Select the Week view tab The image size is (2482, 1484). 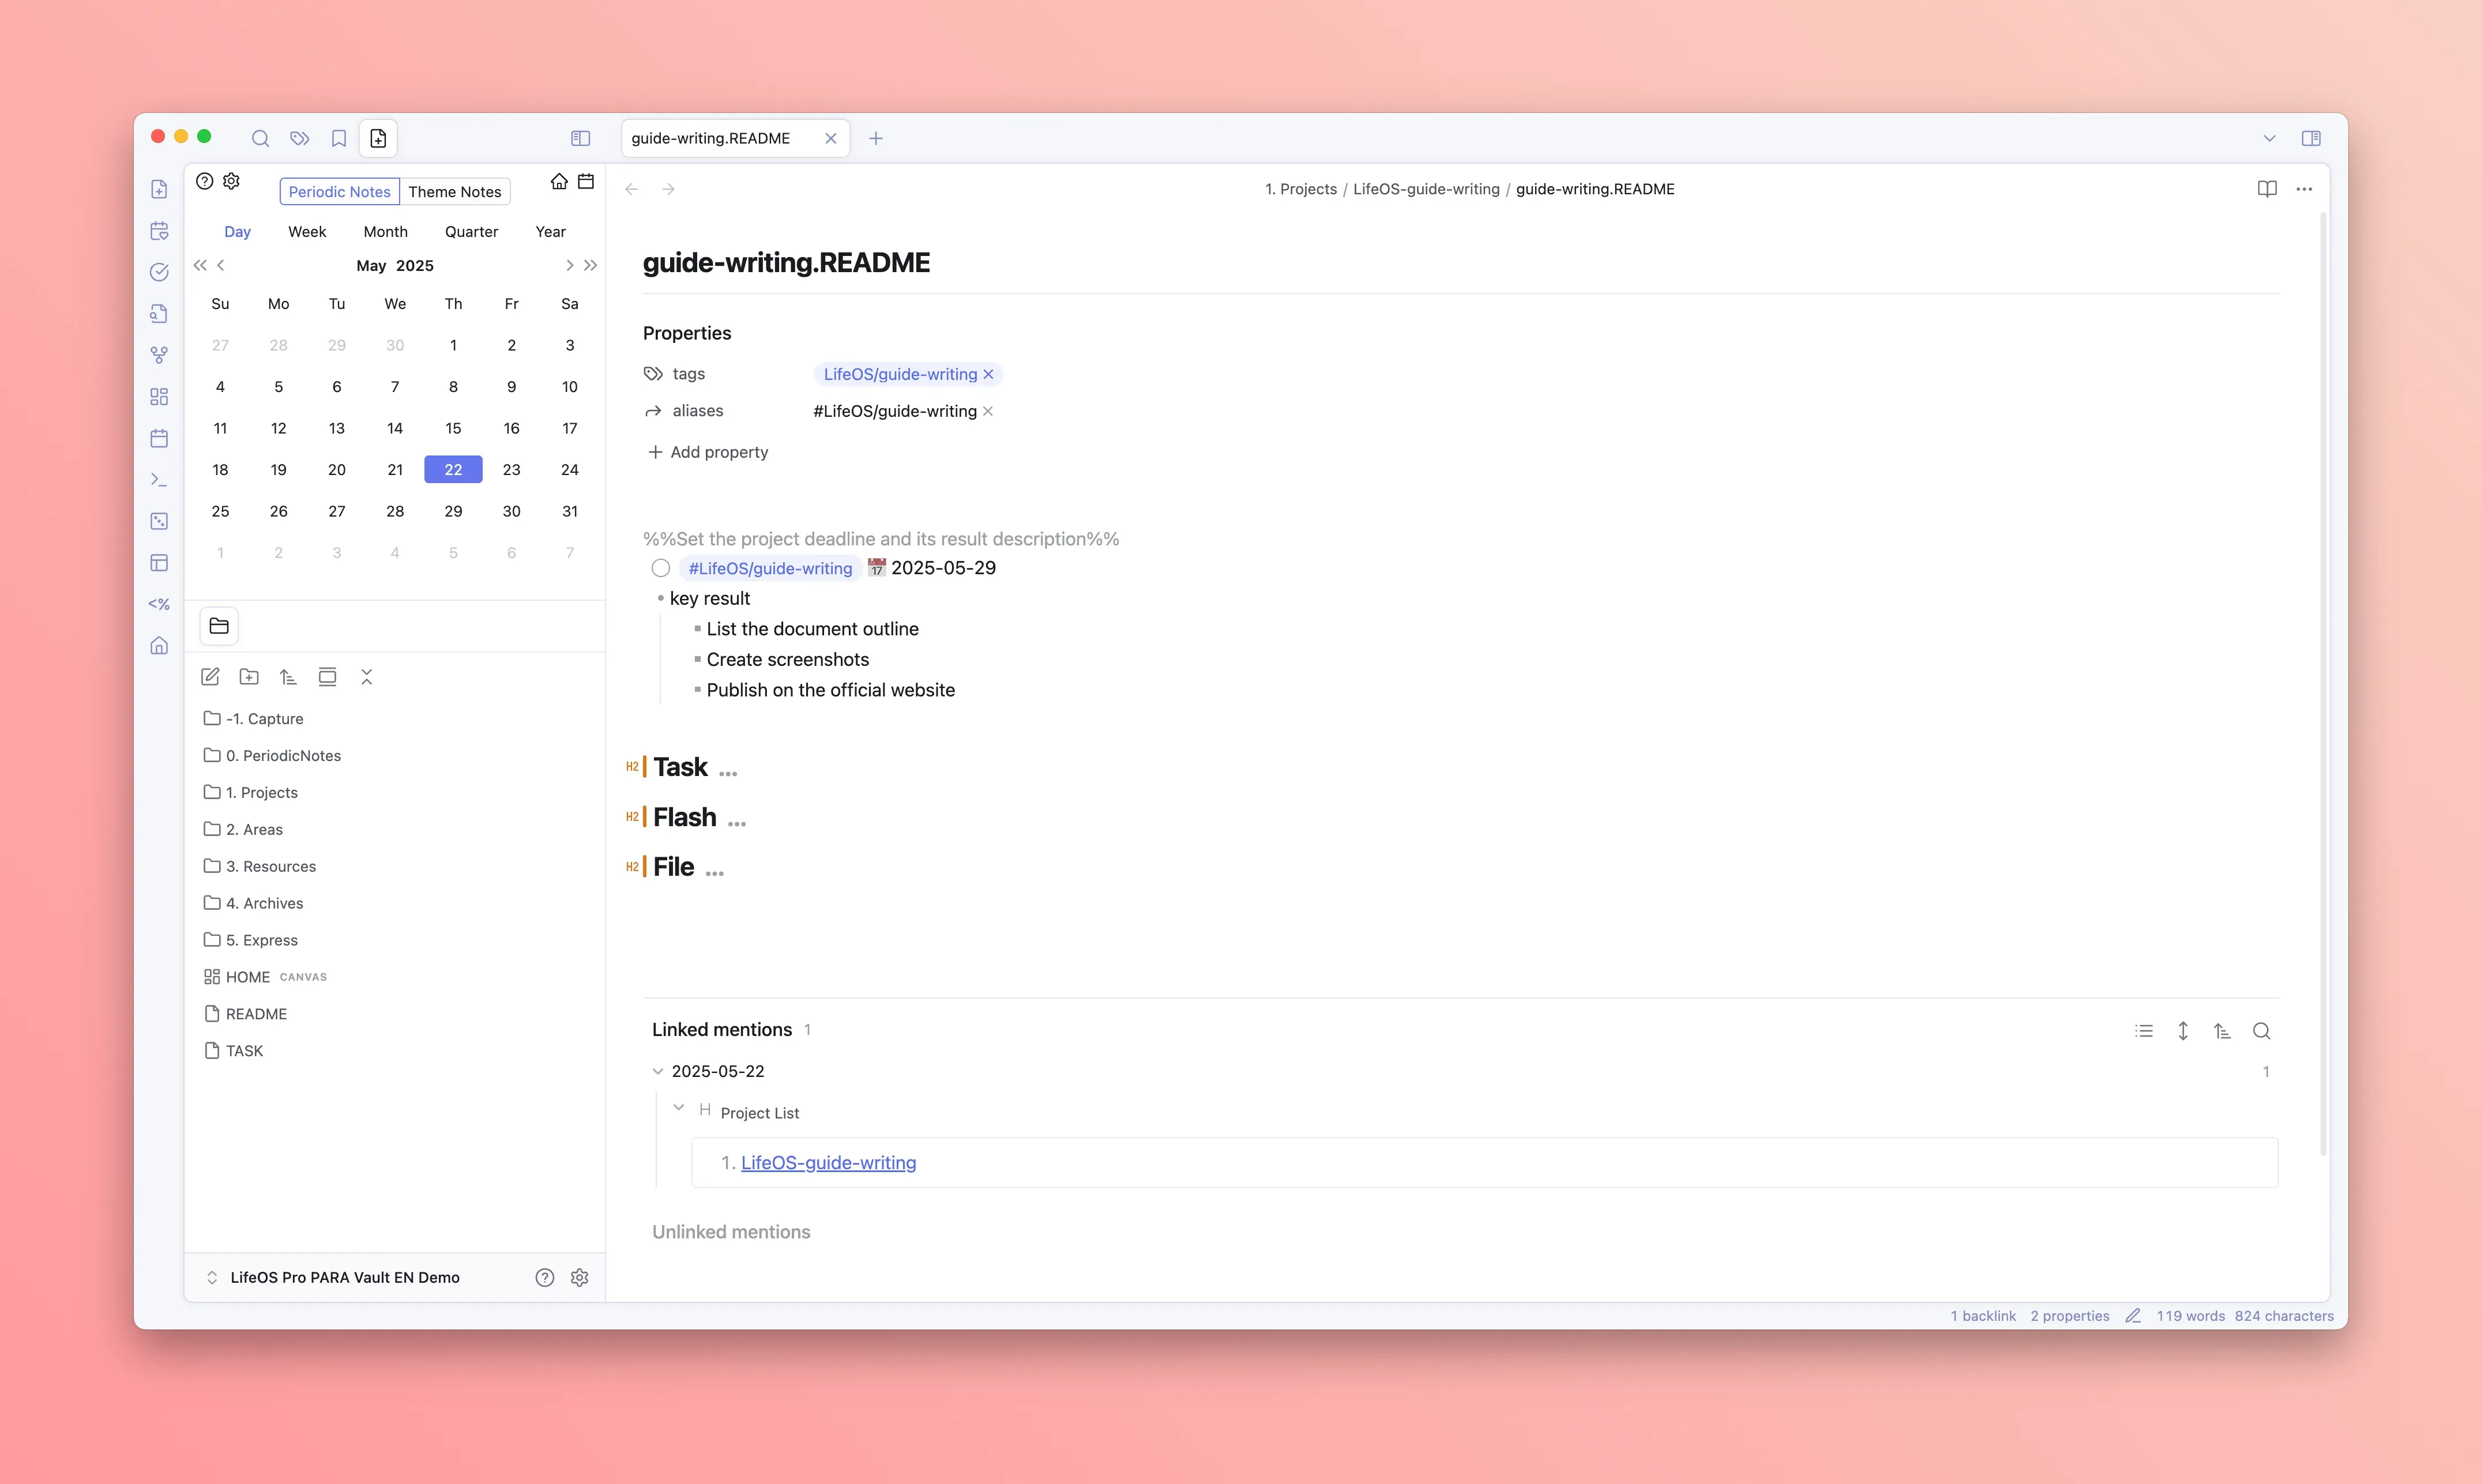click(x=307, y=231)
